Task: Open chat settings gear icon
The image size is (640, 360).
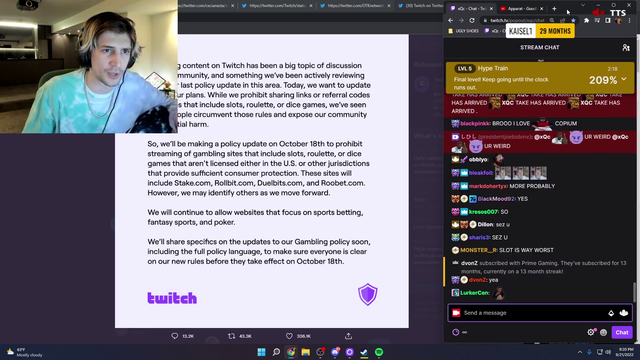Action: 591,332
